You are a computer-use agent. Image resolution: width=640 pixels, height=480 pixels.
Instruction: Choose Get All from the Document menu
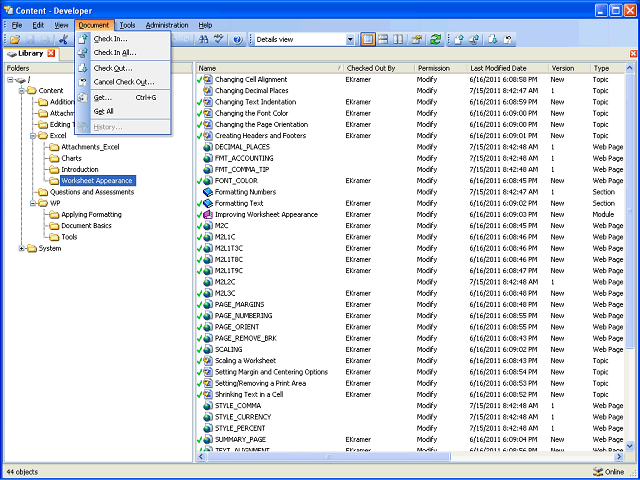(x=122, y=111)
